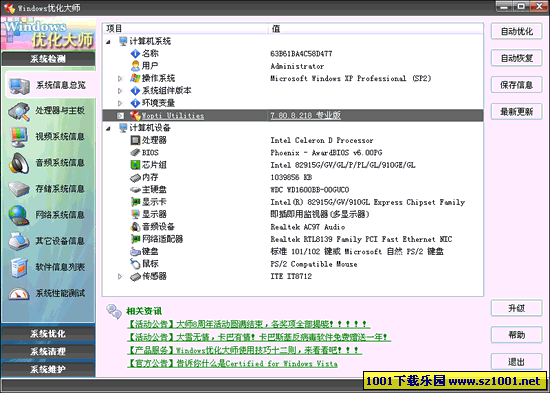Select the Phoenix - AwardBIOS value
The width and height of the screenshot is (550, 393).
click(x=326, y=153)
